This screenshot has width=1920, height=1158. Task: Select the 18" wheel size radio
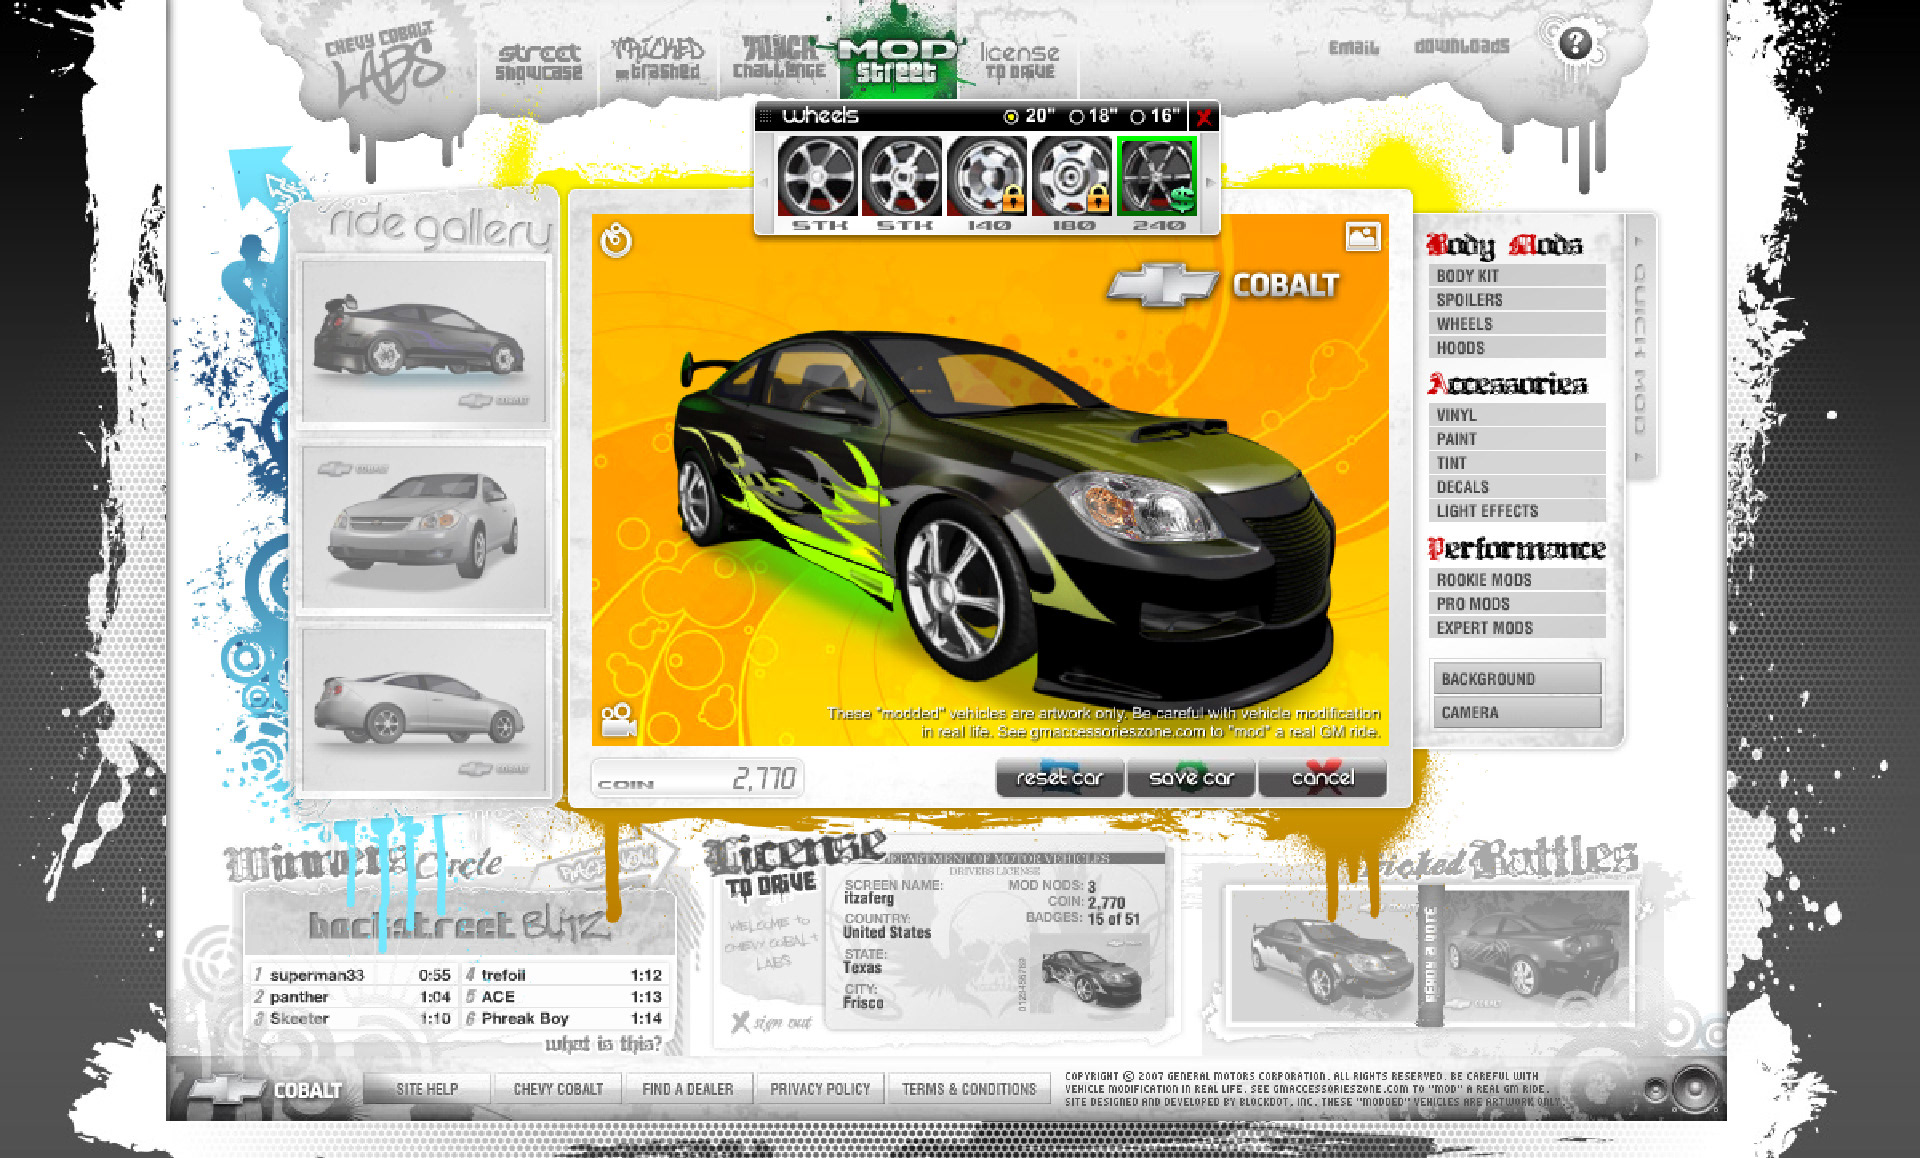pos(1077,117)
